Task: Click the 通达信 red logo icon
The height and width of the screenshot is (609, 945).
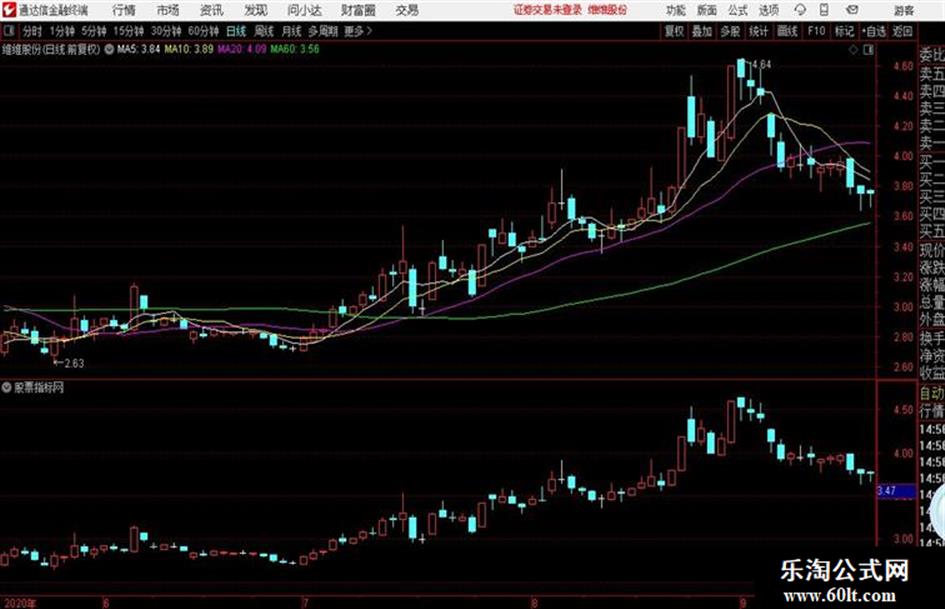Action: pos(9,10)
